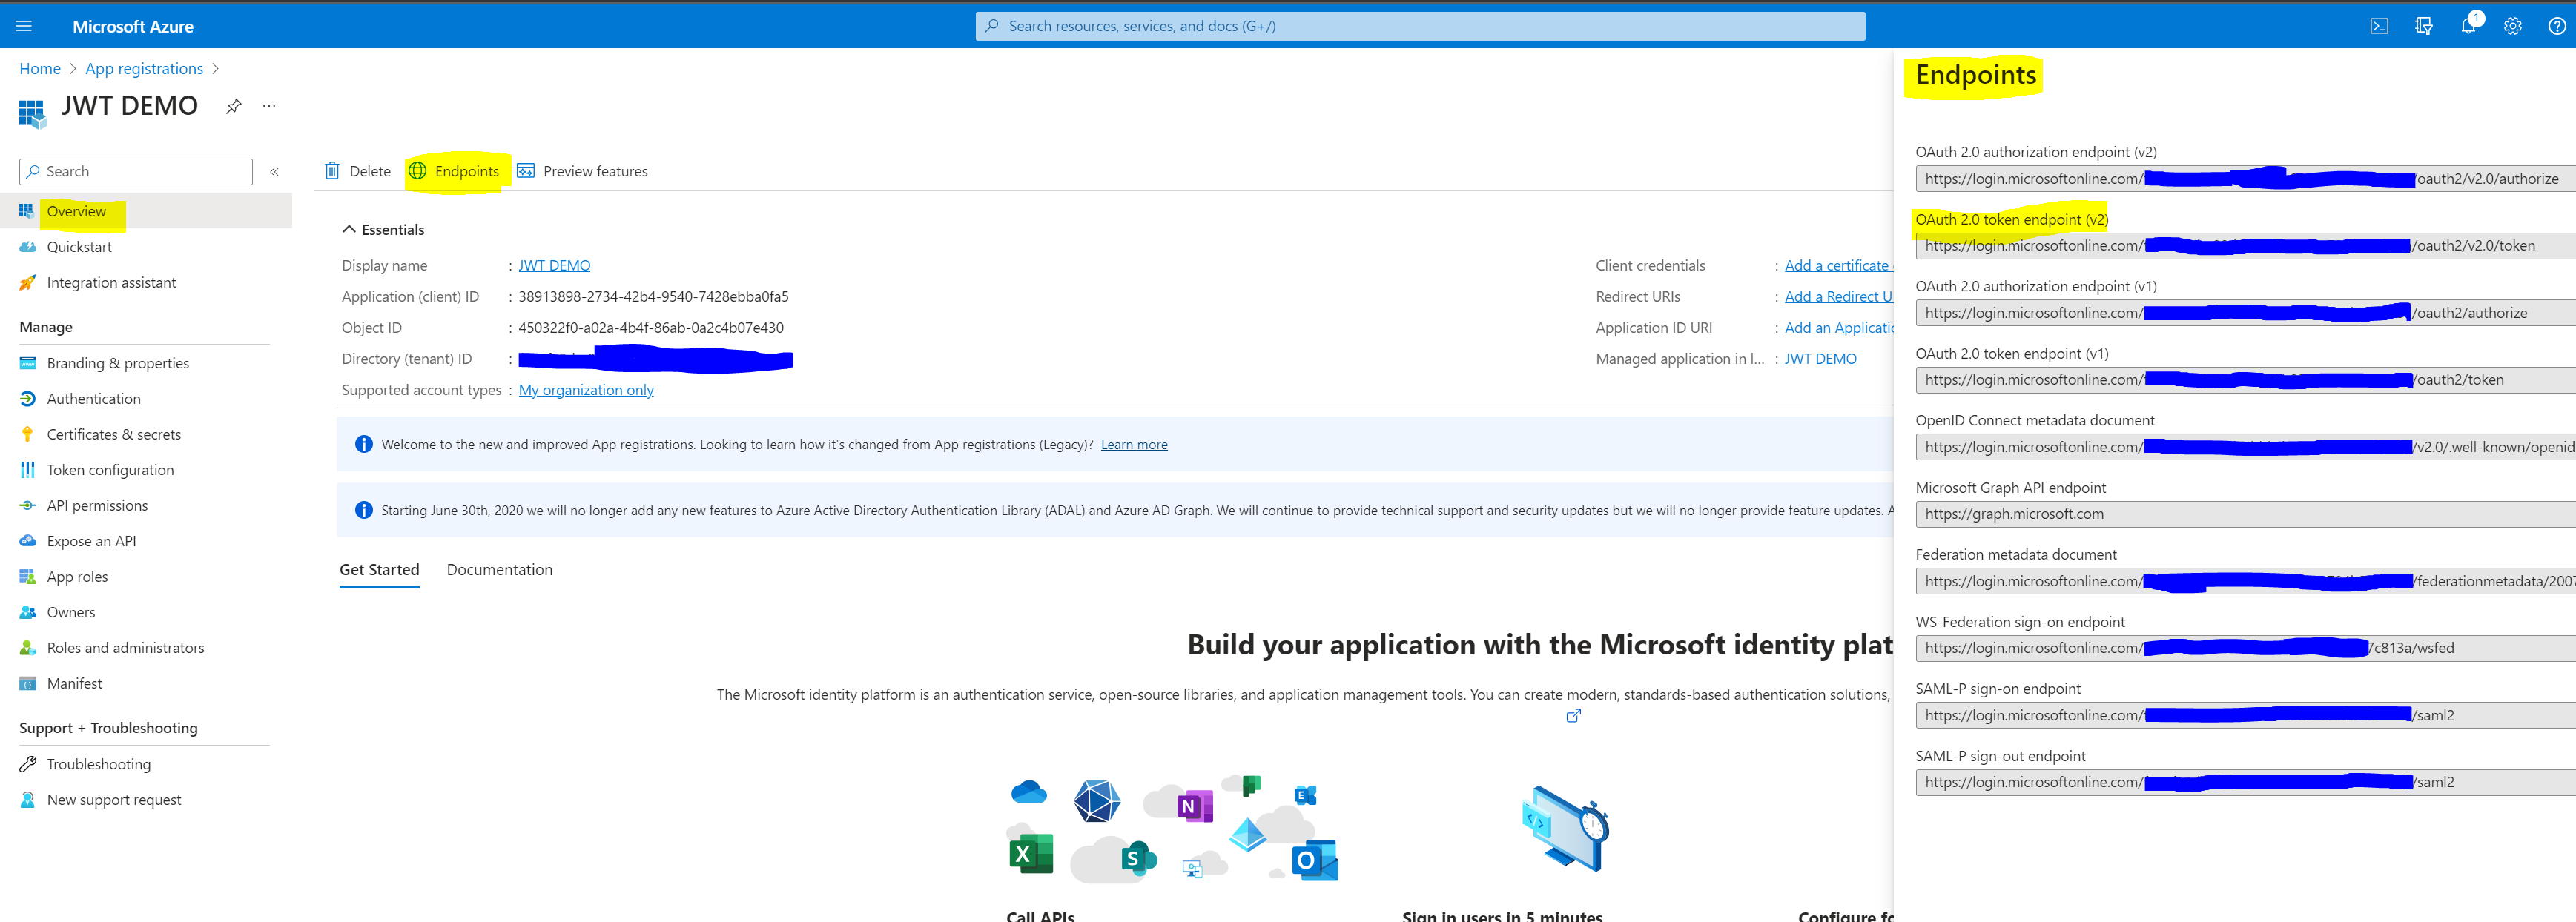
Task: Open the Learn more link
Action: (1133, 444)
